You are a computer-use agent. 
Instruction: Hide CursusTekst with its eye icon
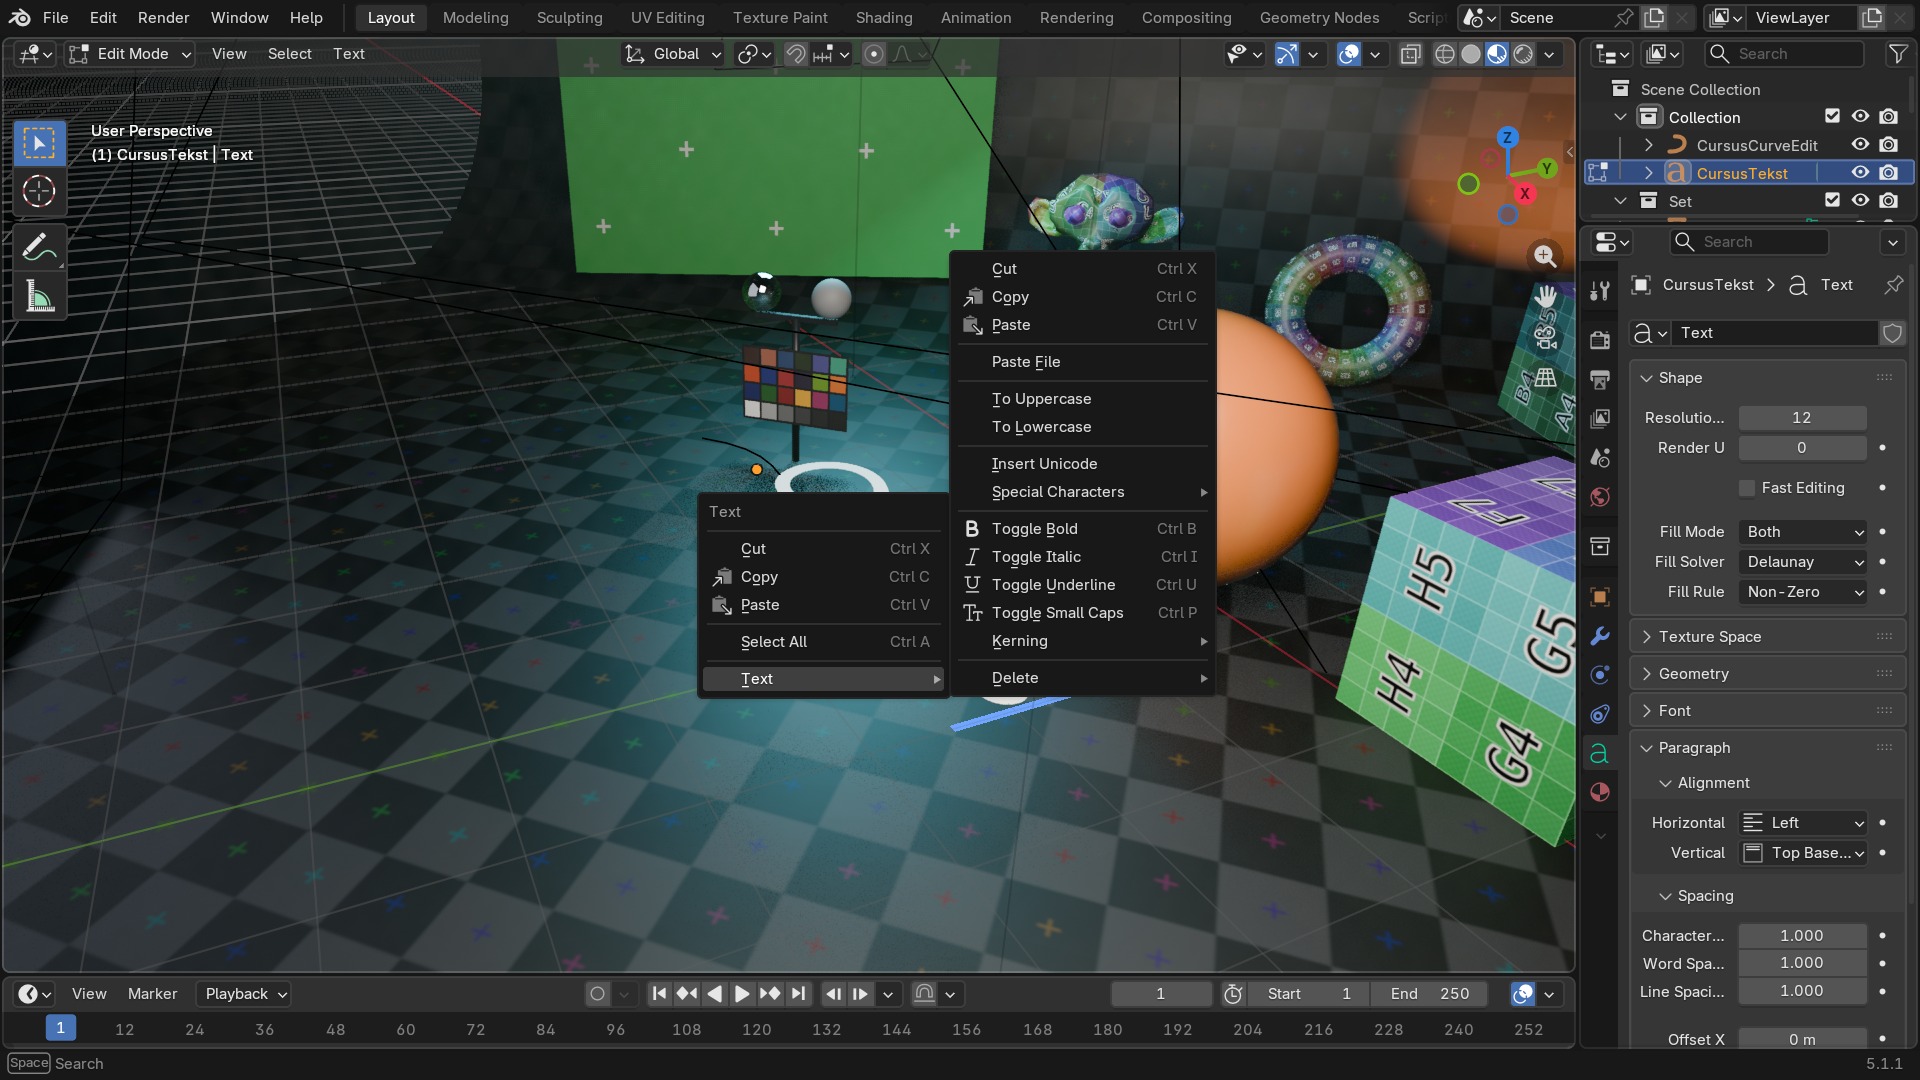1860,172
